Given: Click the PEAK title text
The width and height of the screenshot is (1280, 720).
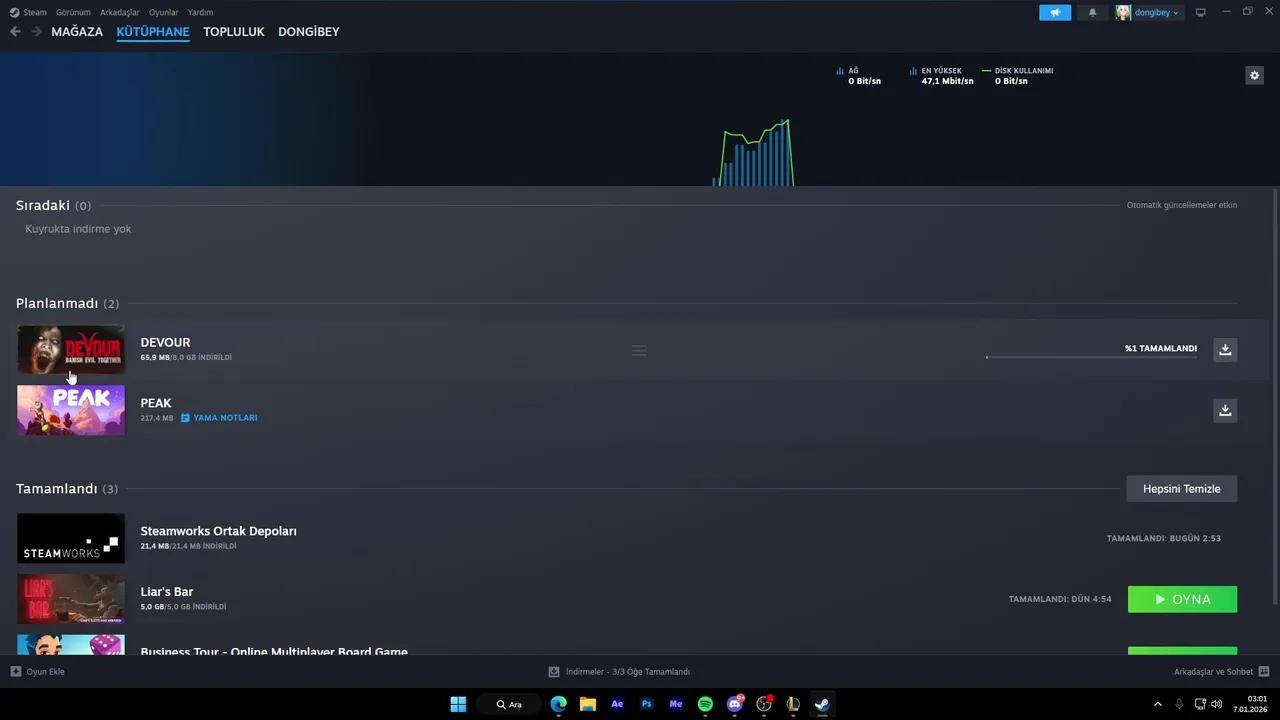Looking at the screenshot, I should 156,403.
